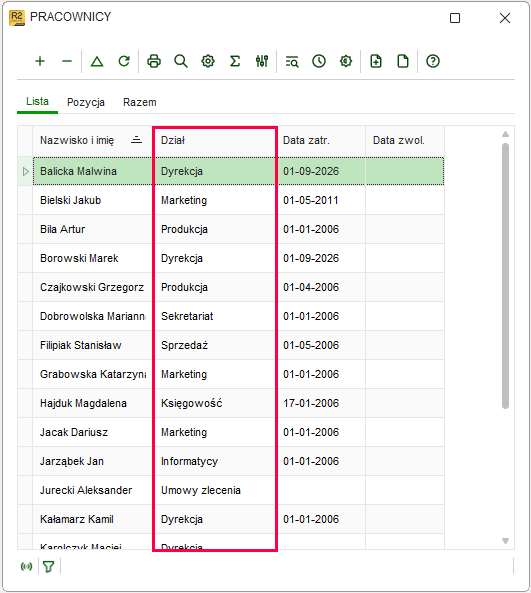The image size is (531, 593).
Task: Close the PRACOWNICY window
Action: tap(505, 18)
